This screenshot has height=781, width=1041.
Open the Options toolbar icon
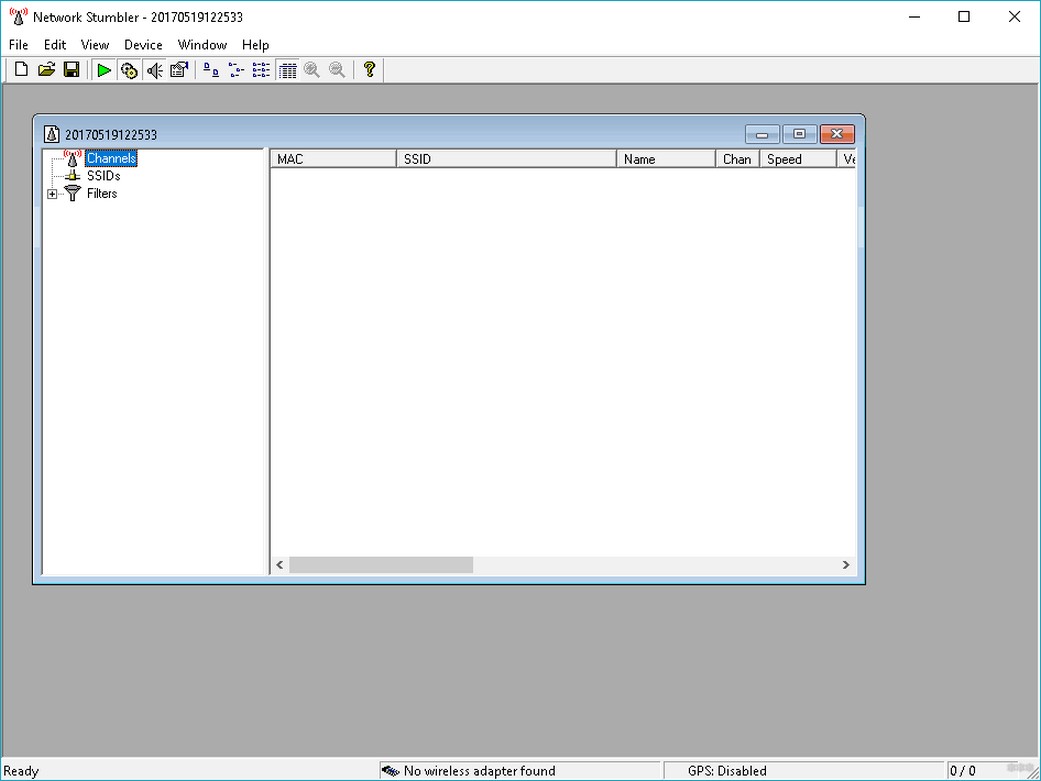(x=179, y=70)
